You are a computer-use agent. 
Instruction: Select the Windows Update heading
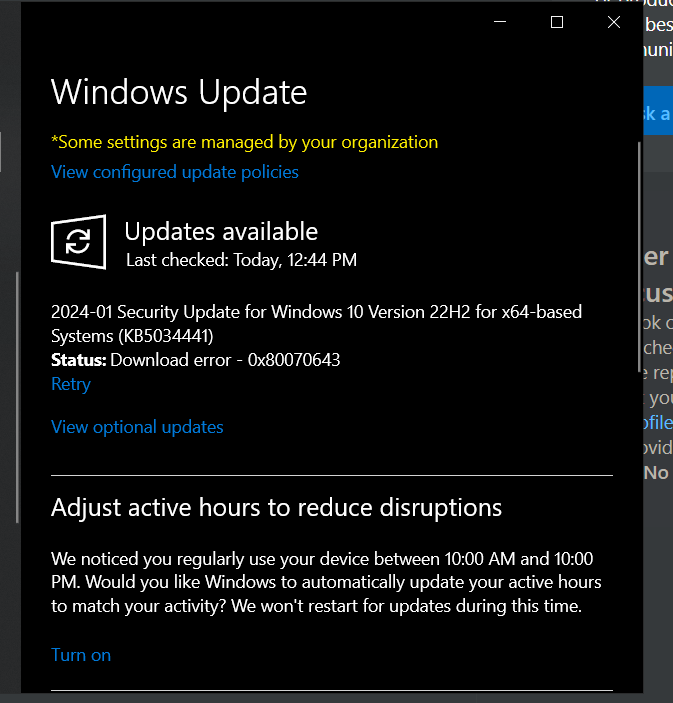(x=179, y=92)
